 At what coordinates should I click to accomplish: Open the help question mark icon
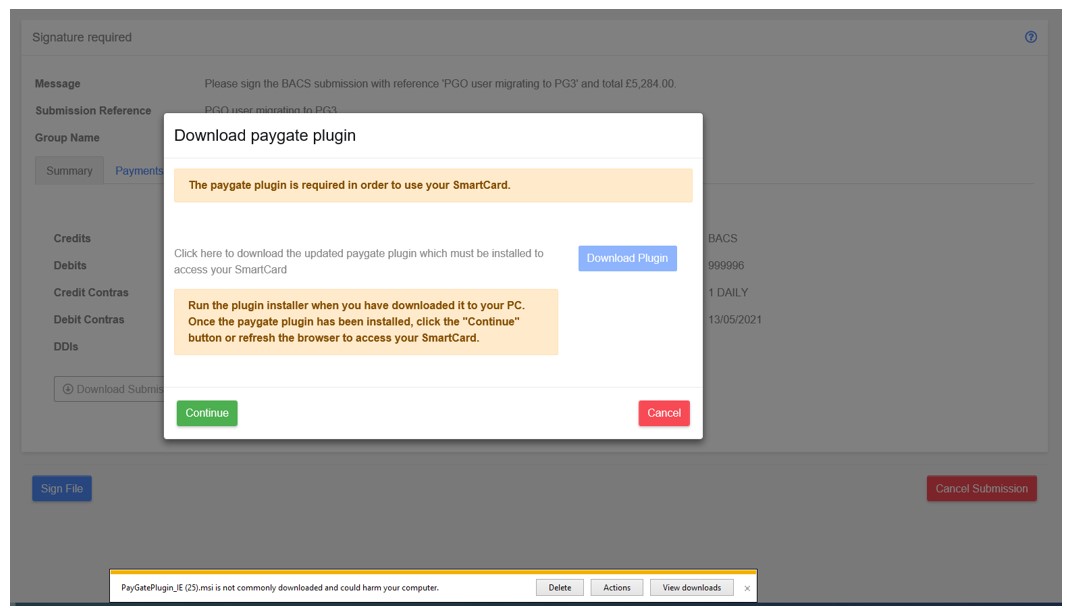[1030, 37]
